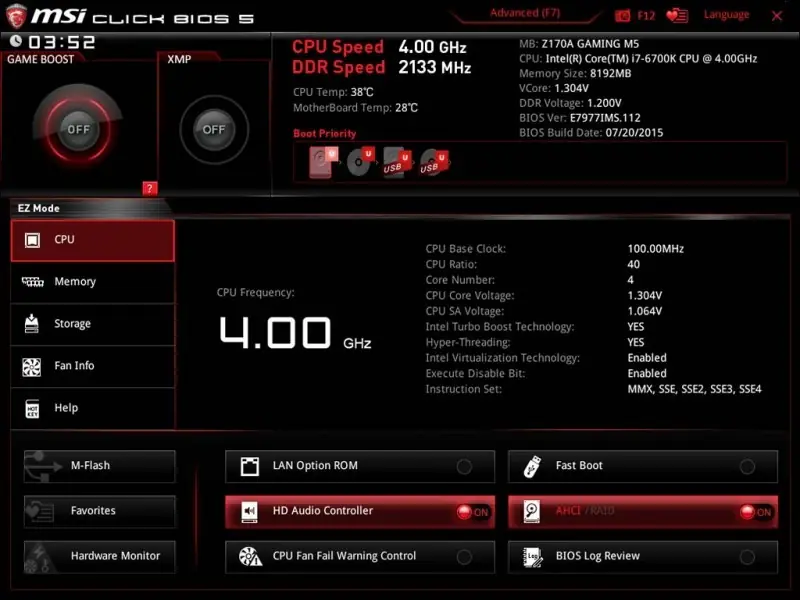Click the MB: Z170A GAMING M5 text
The height and width of the screenshot is (600, 800).
point(579,44)
